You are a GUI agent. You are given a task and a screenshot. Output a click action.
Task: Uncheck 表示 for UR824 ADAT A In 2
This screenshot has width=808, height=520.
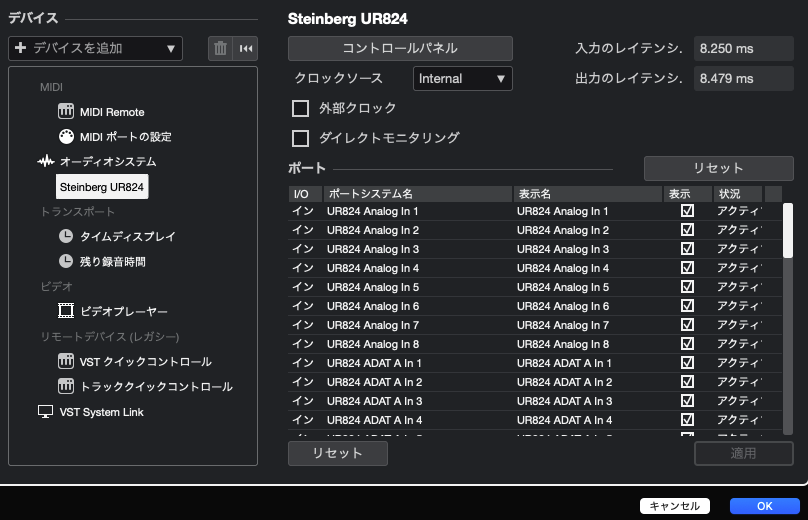pos(687,382)
